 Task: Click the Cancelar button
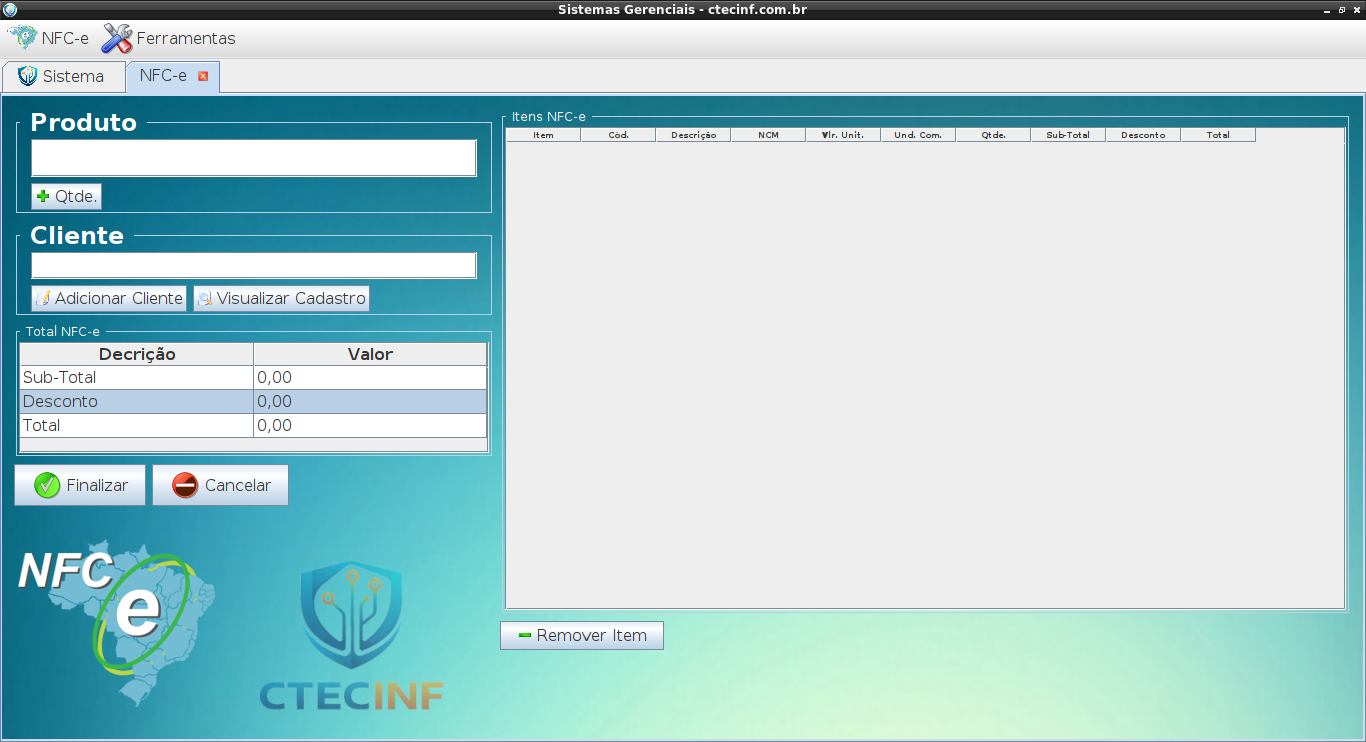pyautogui.click(x=220, y=485)
